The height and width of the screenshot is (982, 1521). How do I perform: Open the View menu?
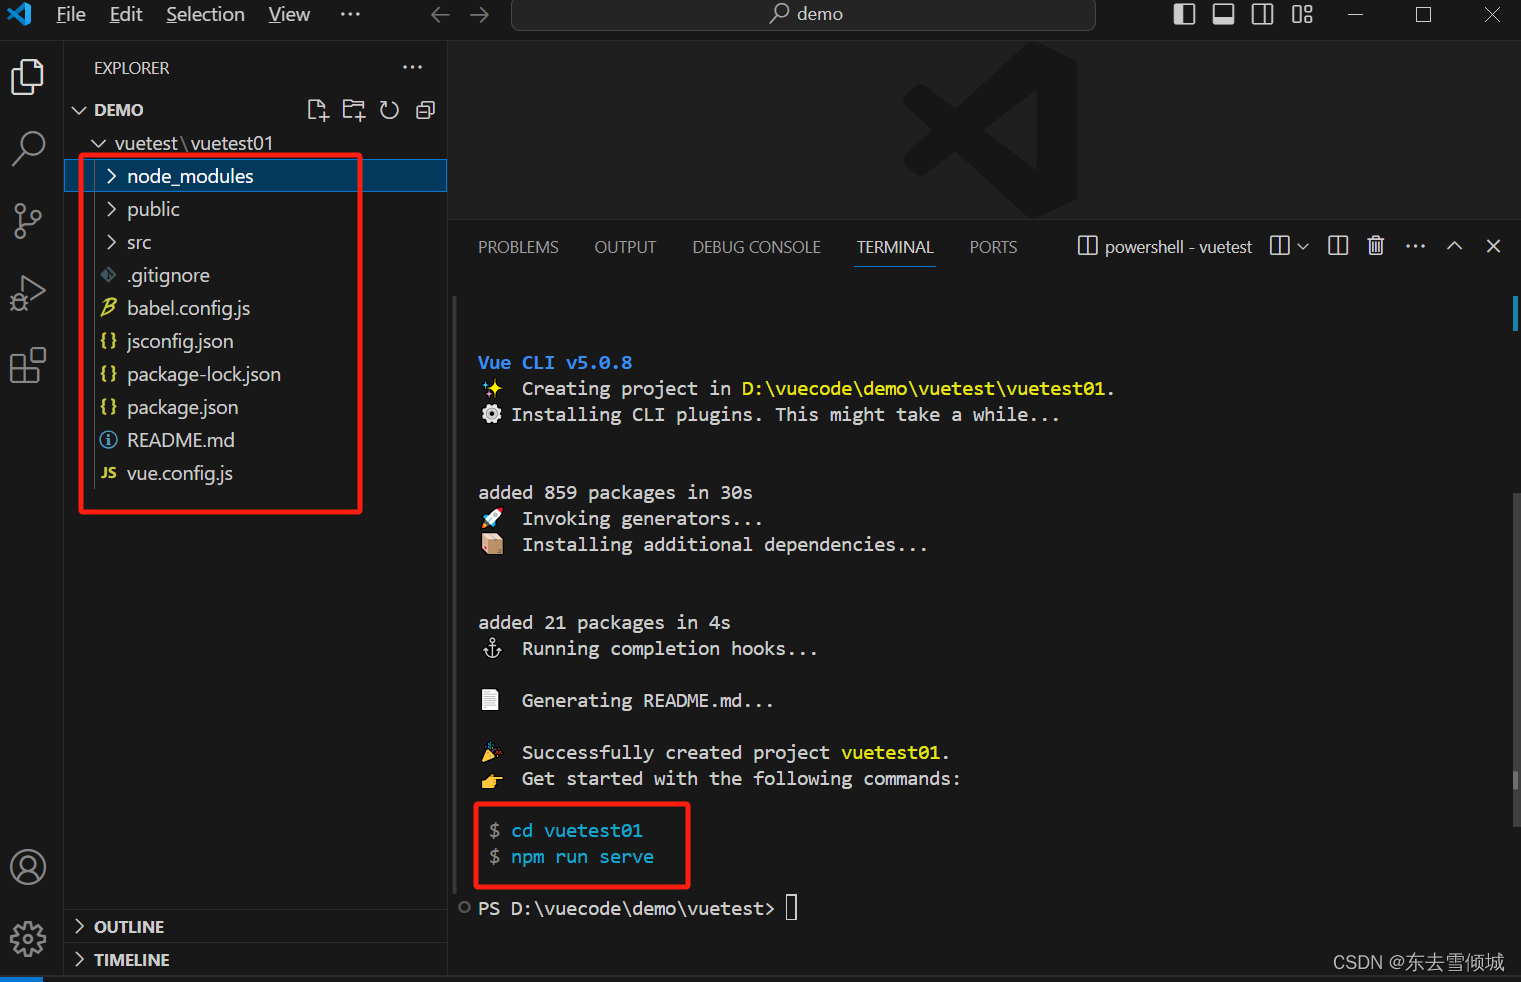point(289,14)
